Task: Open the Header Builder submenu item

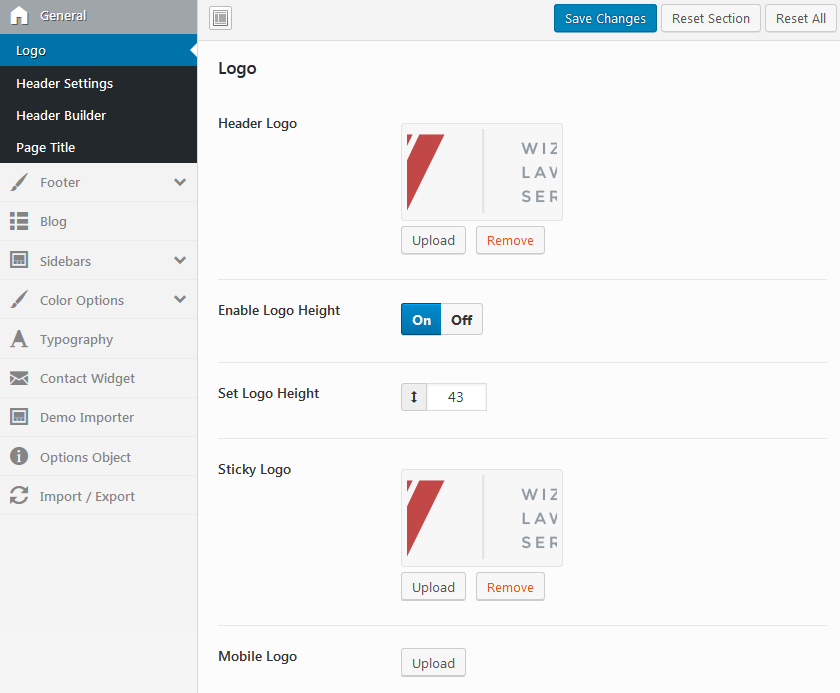Action: point(61,116)
